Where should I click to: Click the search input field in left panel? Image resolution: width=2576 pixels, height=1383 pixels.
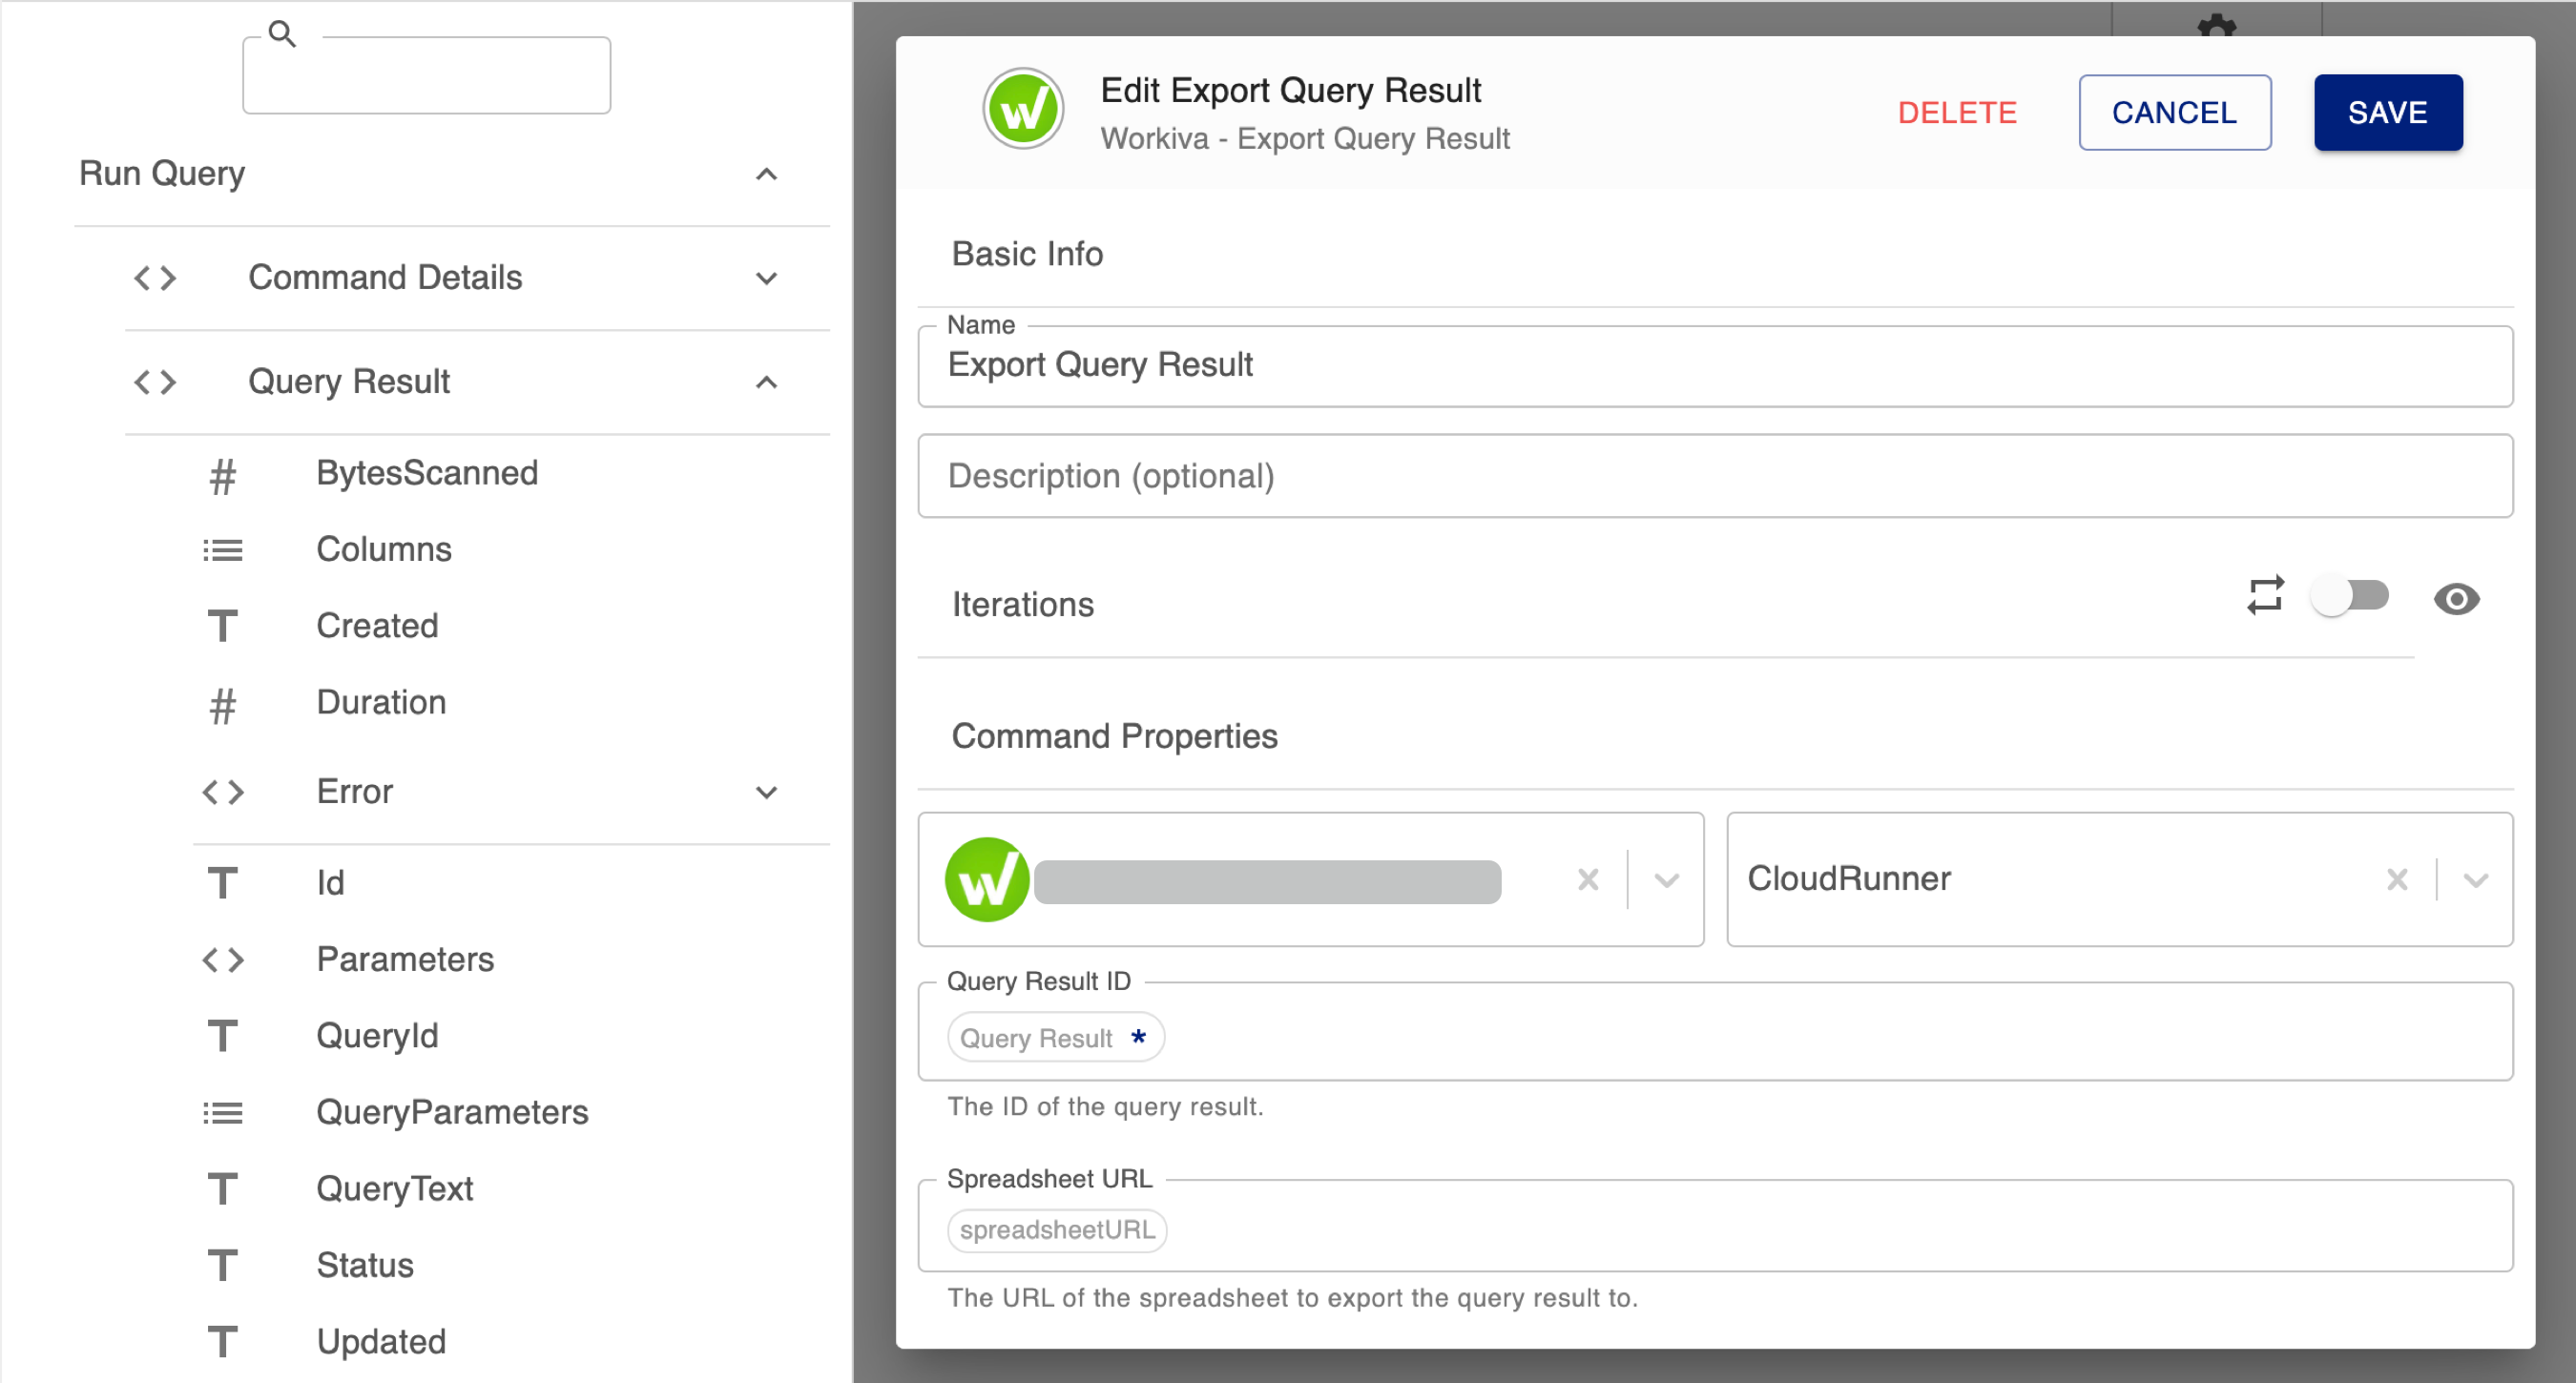(426, 75)
